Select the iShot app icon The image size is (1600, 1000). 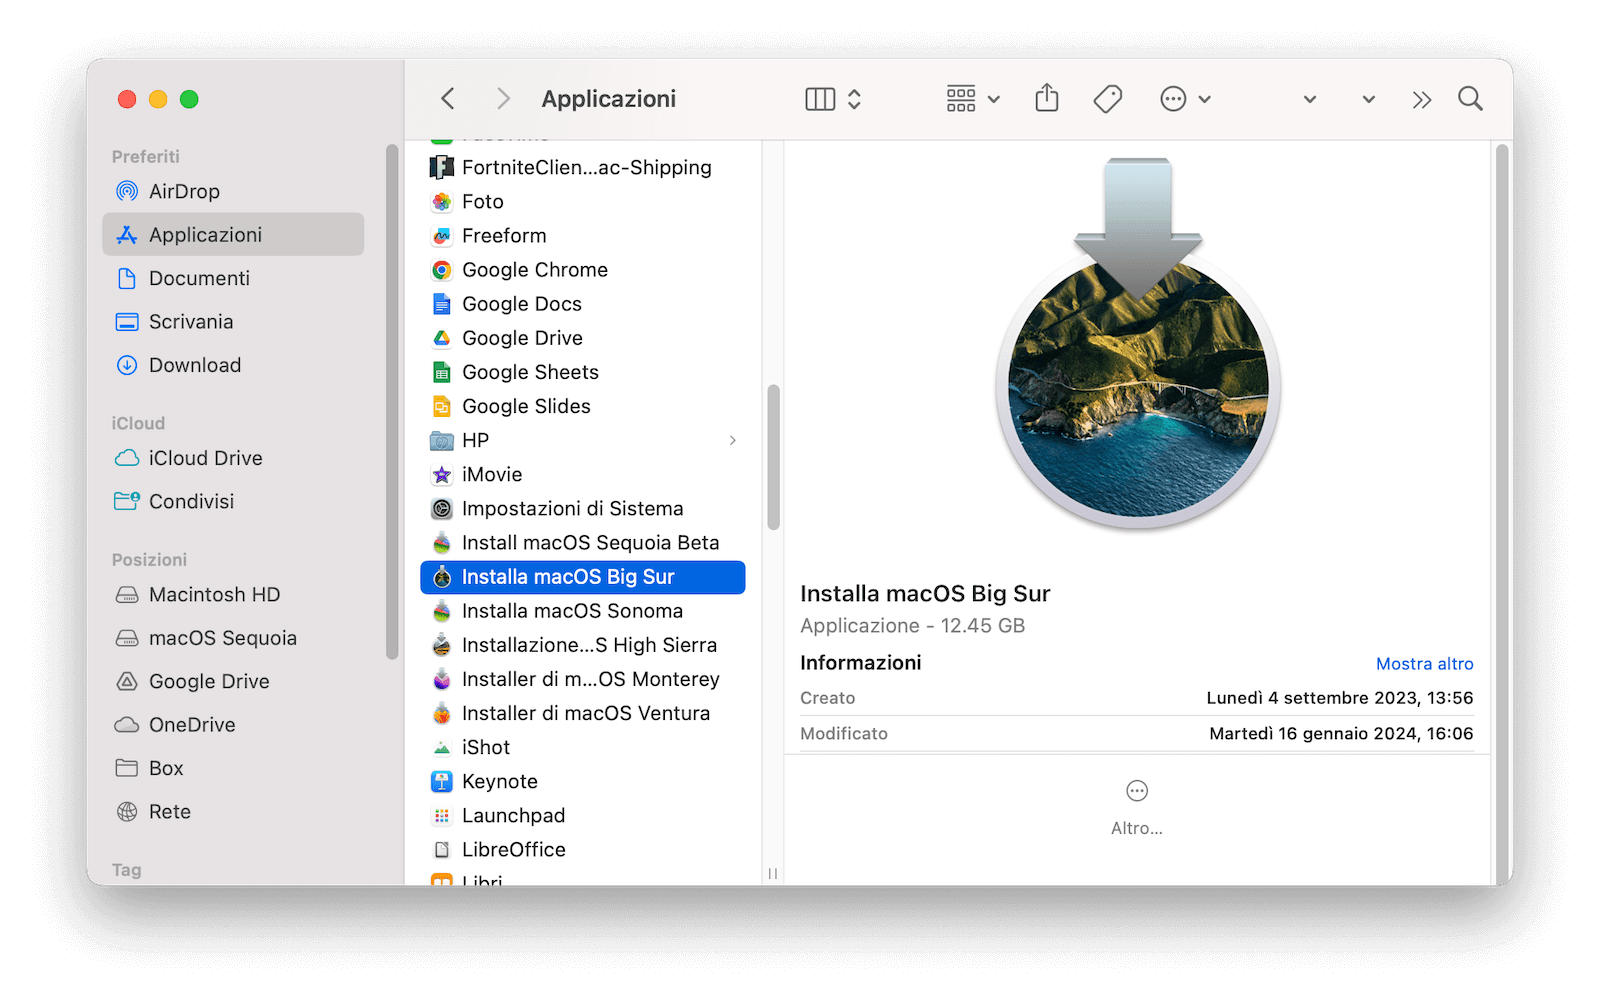coord(442,747)
